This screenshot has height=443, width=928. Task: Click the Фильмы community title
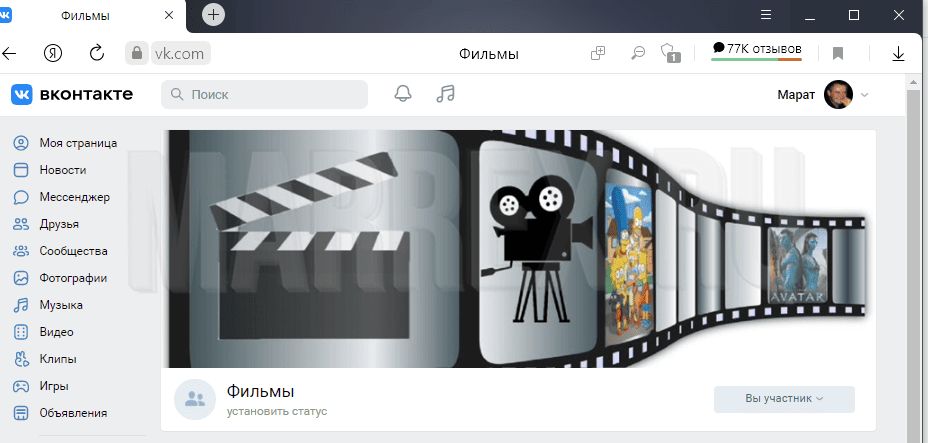coord(260,392)
